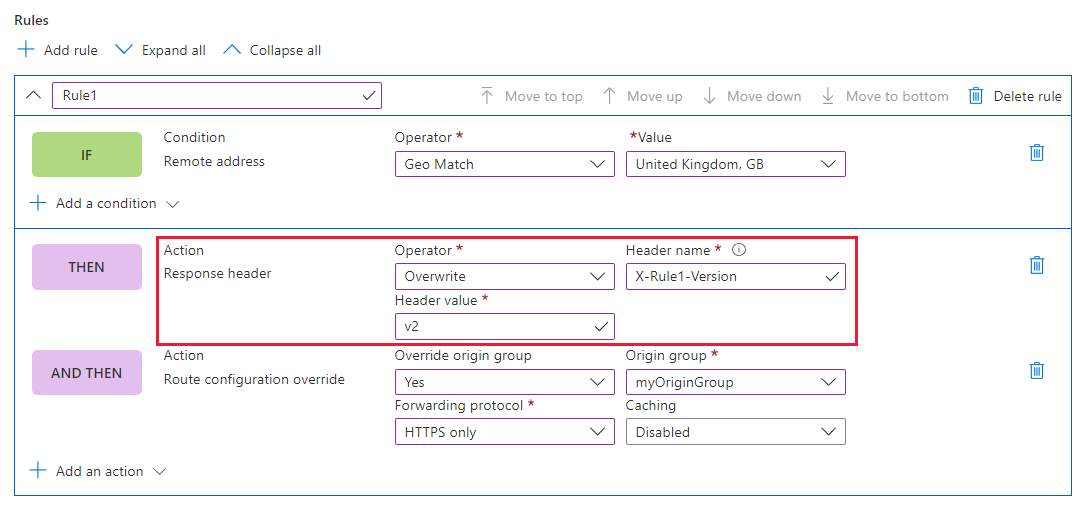Edit the v2 header value field

[x=505, y=326]
